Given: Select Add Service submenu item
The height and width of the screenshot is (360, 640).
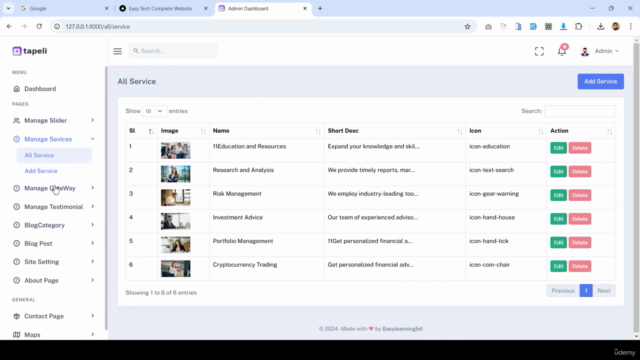Looking at the screenshot, I should click(x=41, y=171).
